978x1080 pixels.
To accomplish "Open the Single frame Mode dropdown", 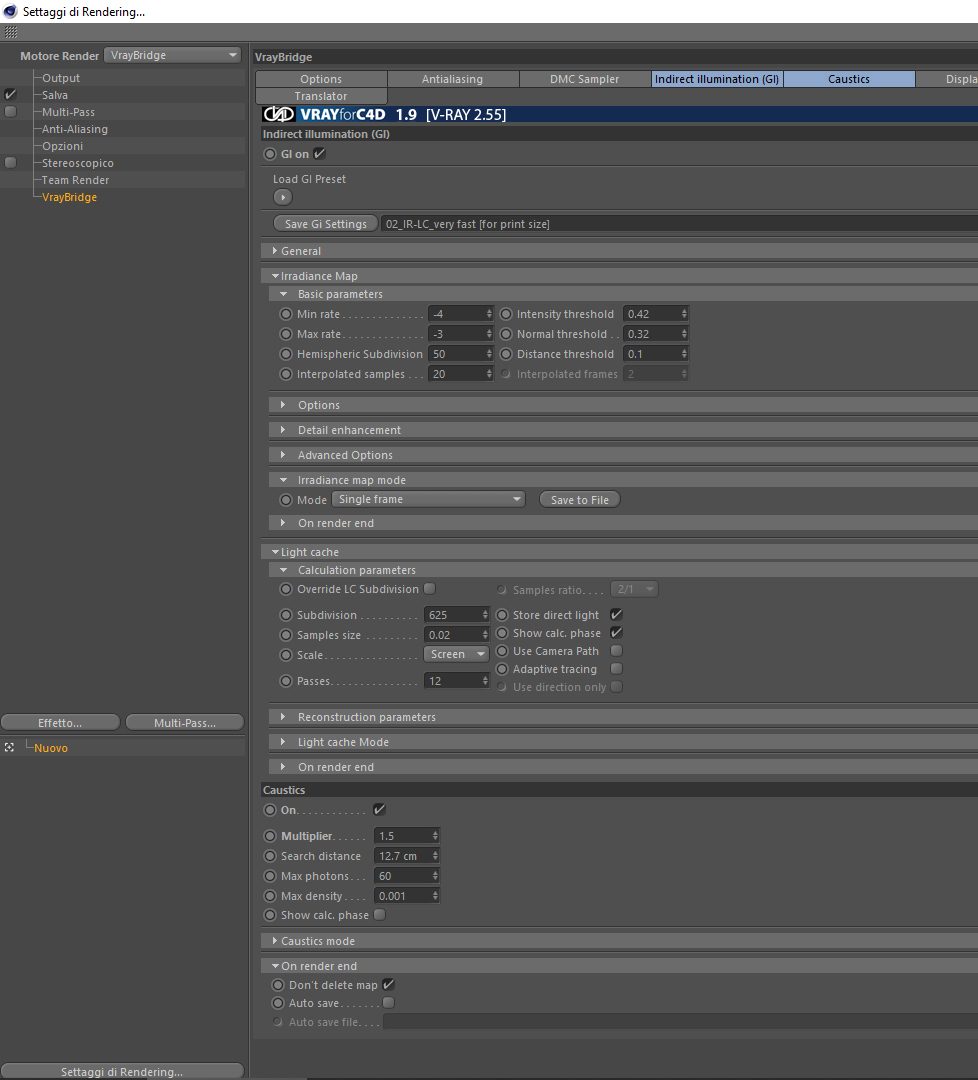I will [x=428, y=499].
